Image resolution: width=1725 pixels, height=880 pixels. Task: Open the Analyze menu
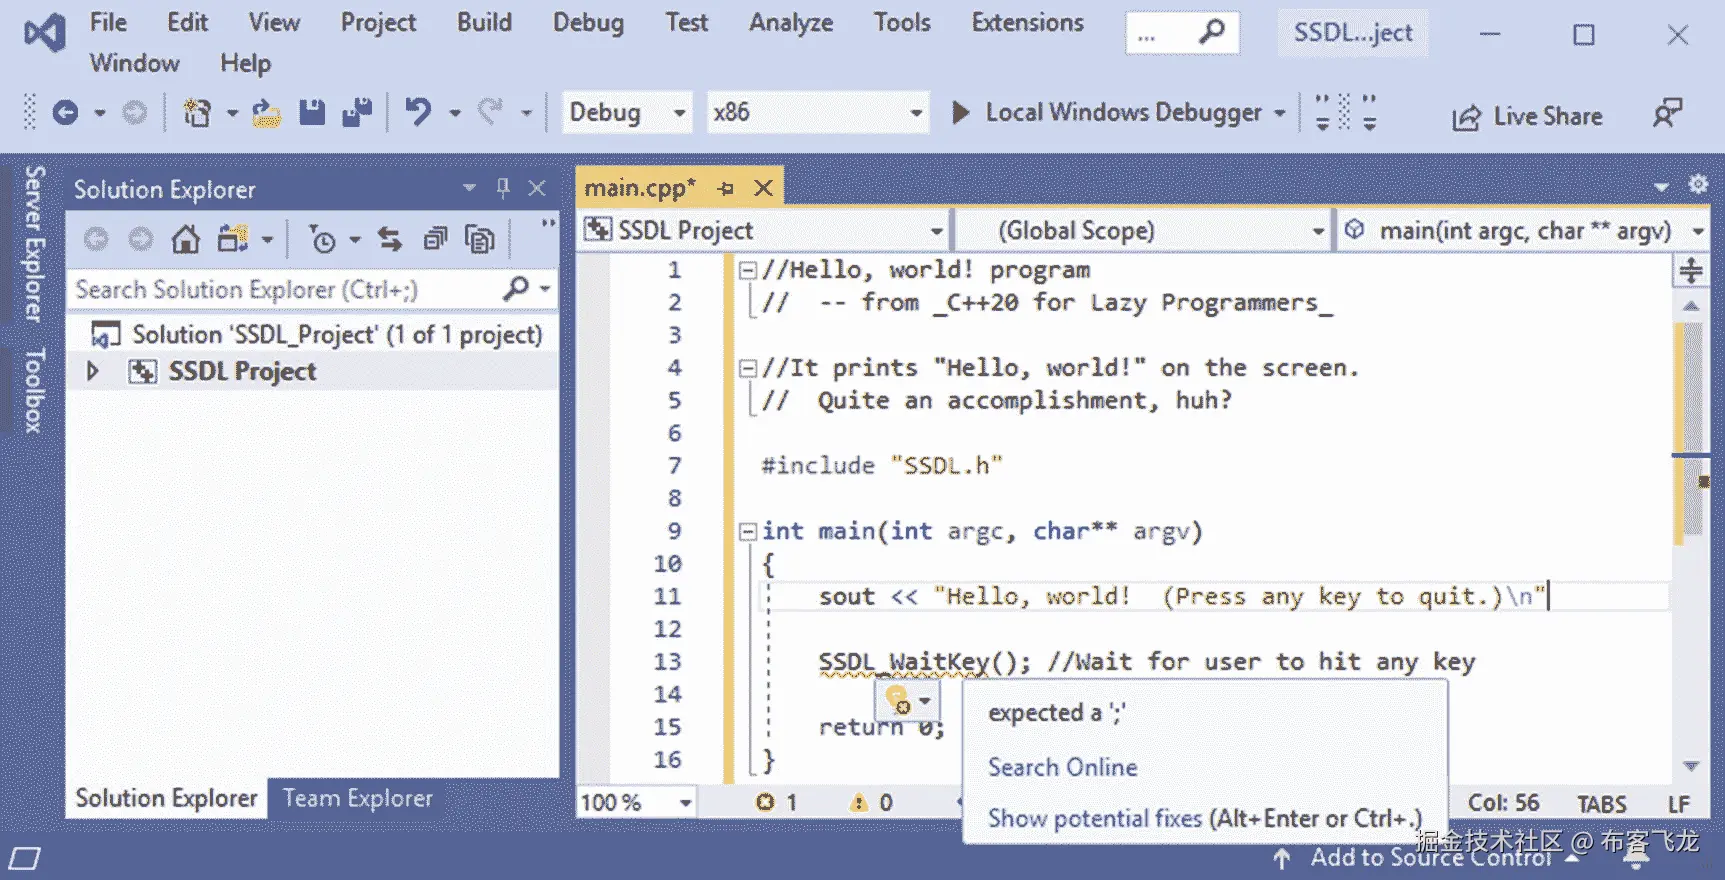point(791,22)
